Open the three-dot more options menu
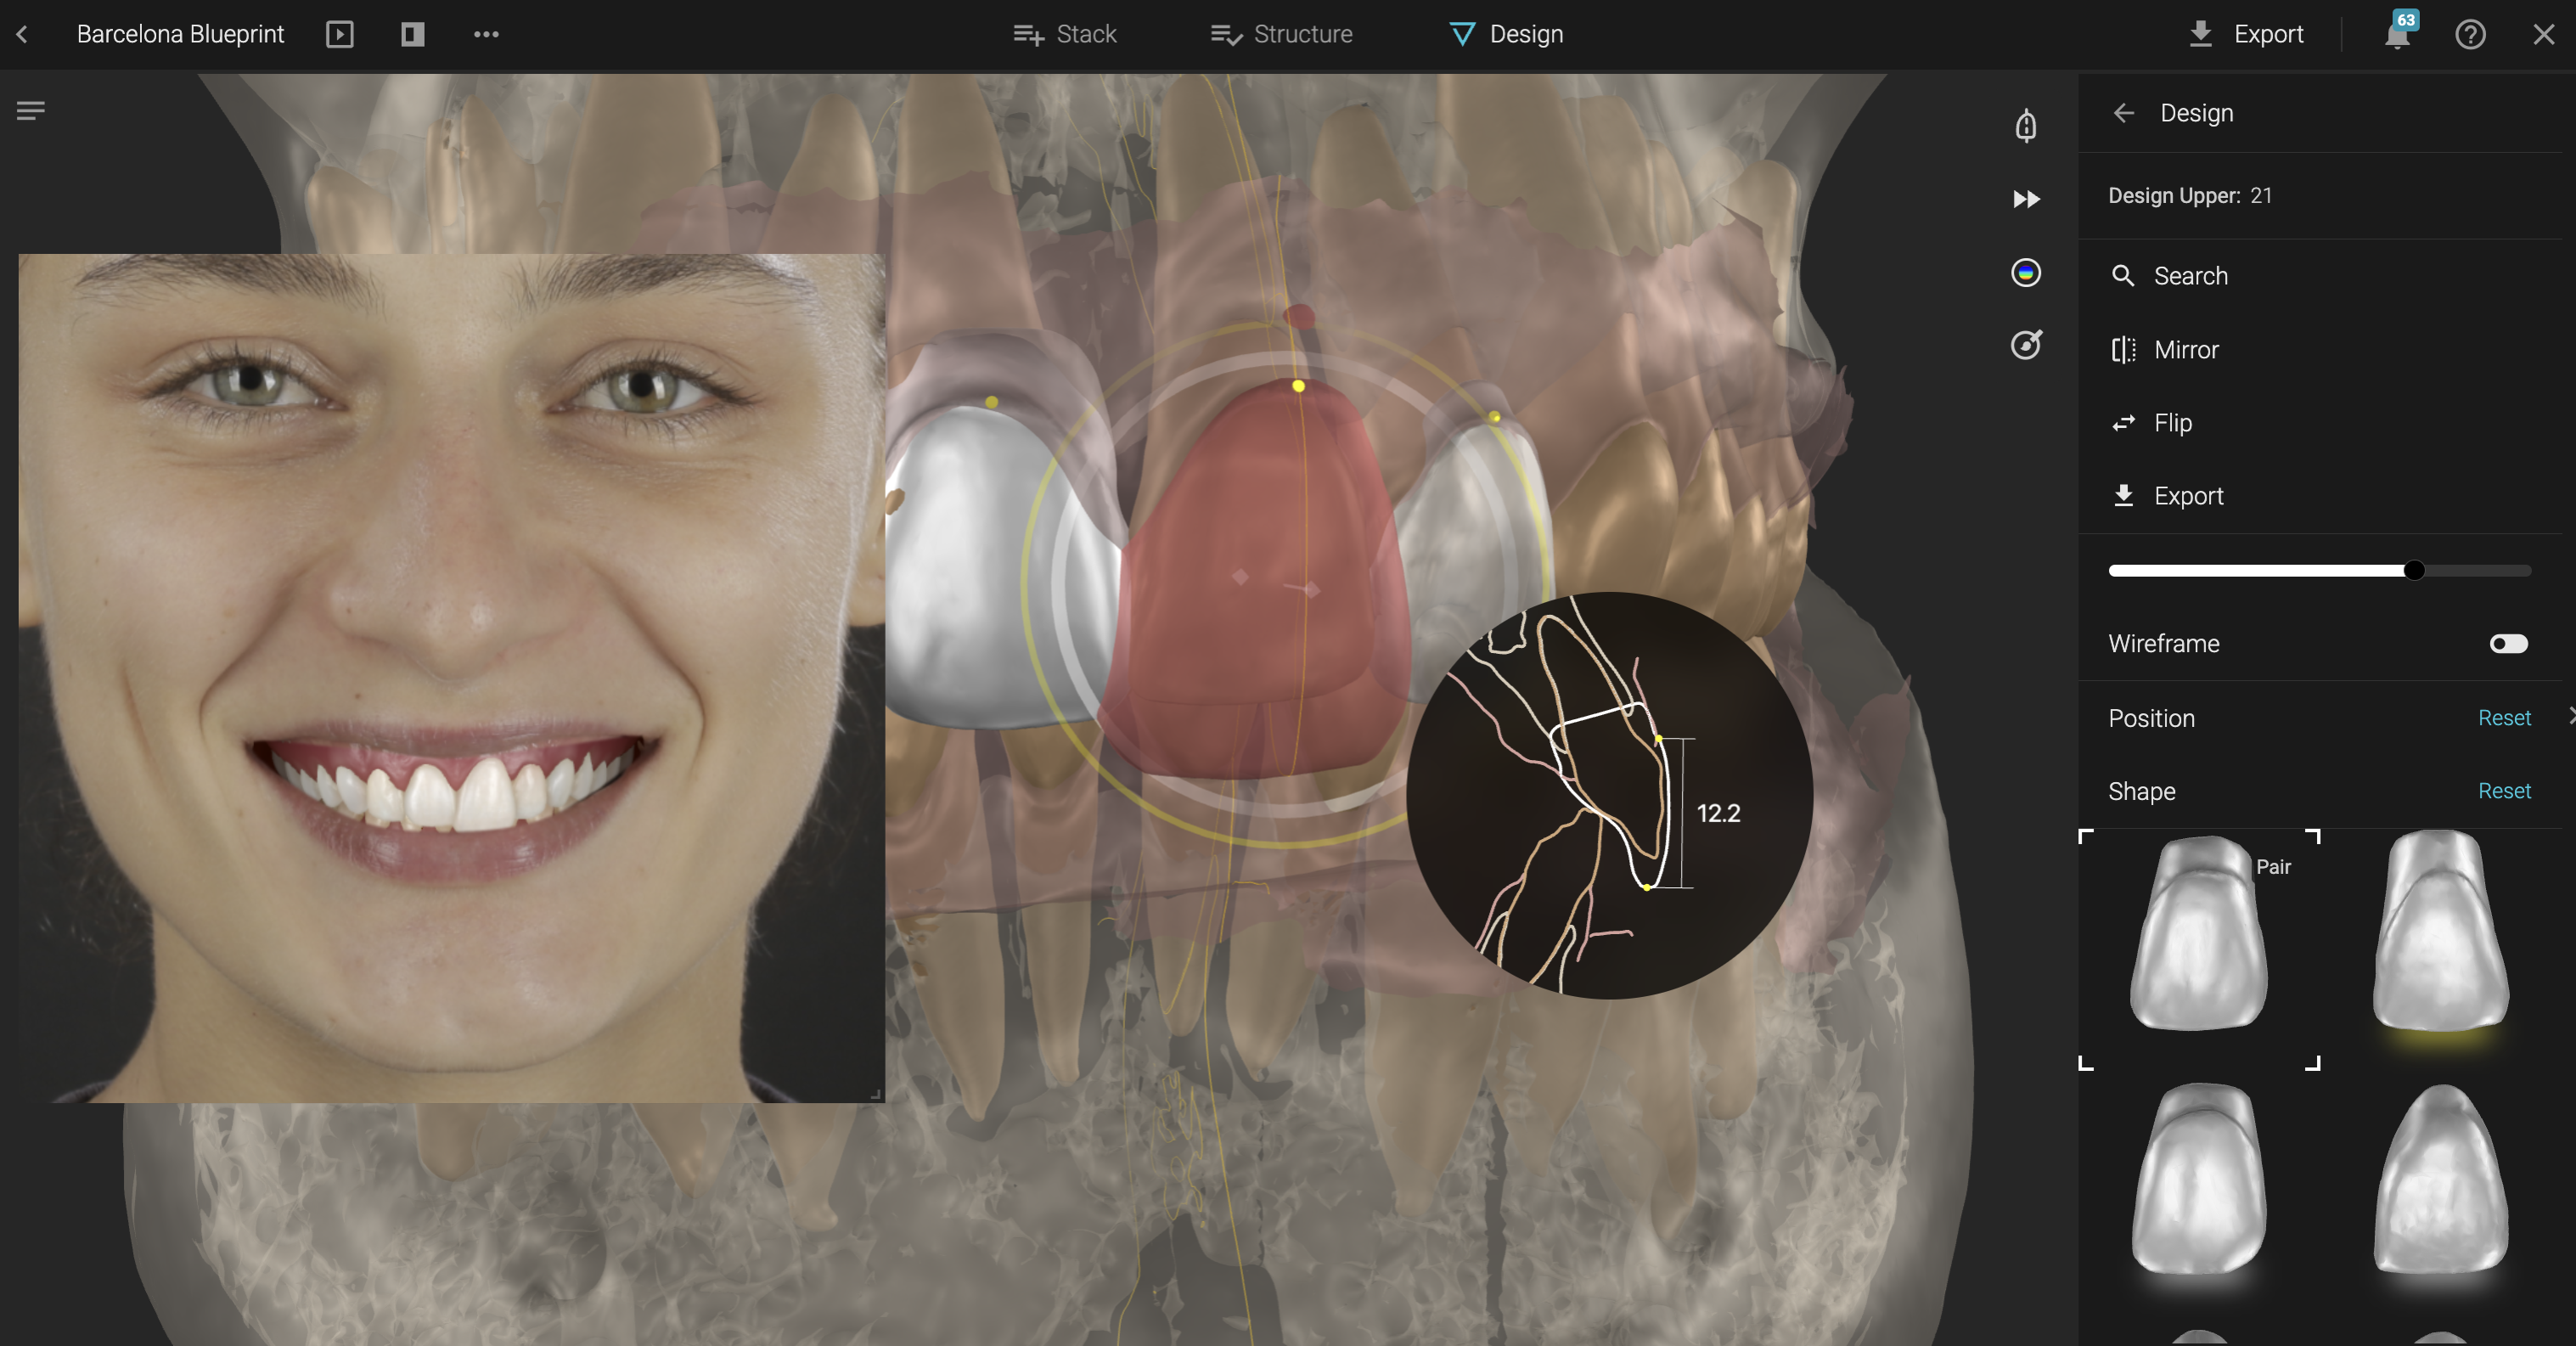This screenshot has width=2576, height=1346. [486, 35]
